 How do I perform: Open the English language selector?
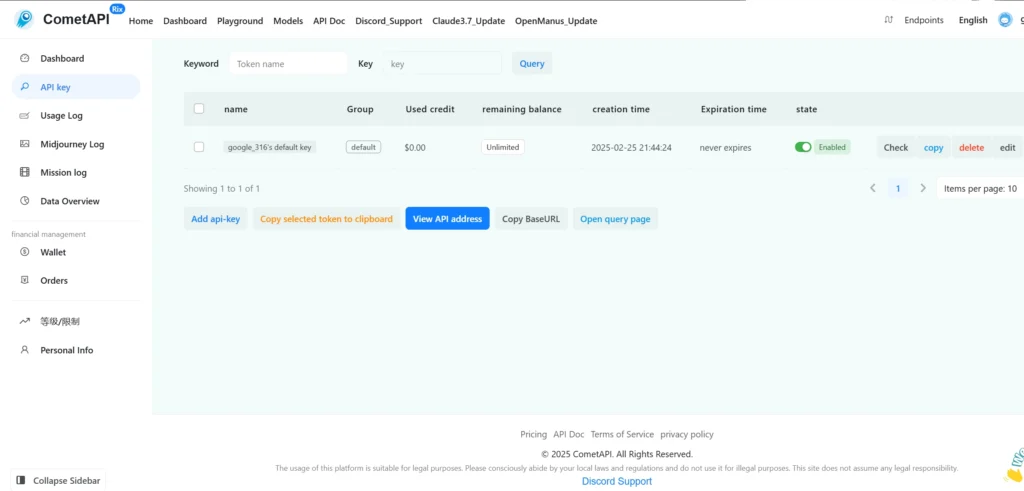(x=972, y=20)
